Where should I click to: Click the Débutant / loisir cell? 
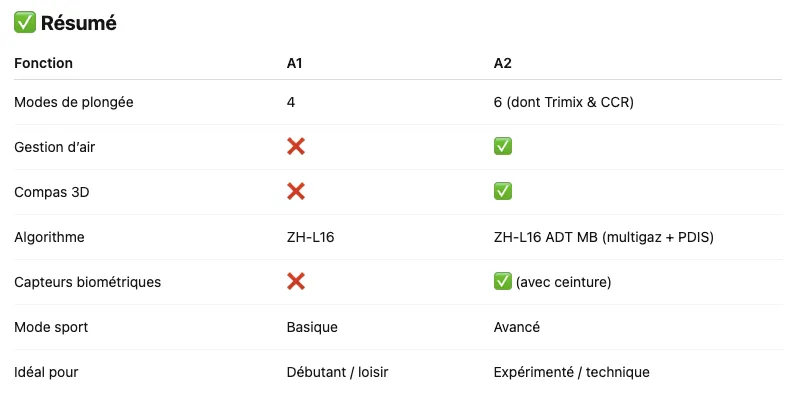coord(337,372)
